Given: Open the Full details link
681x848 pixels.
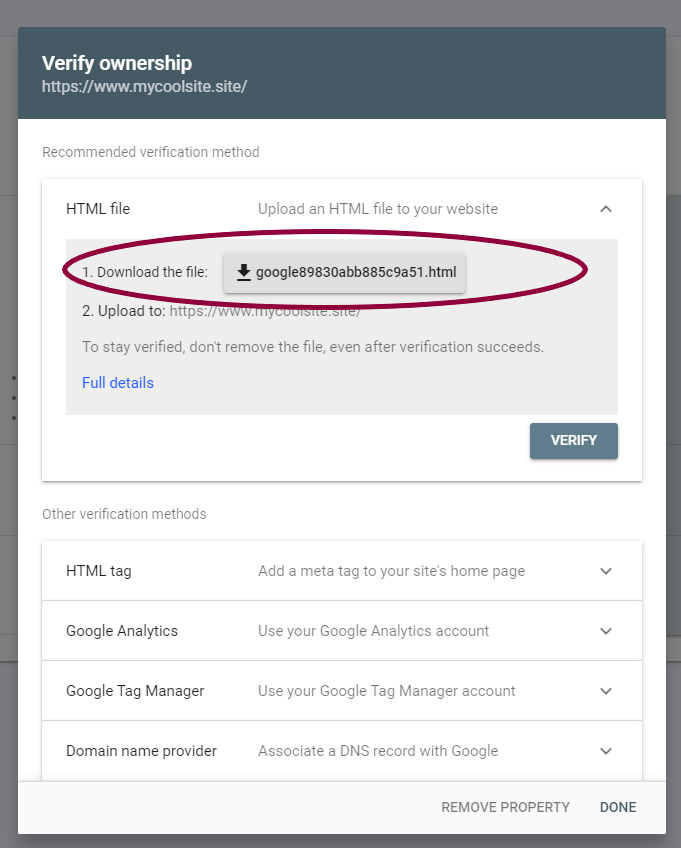Looking at the screenshot, I should click(118, 383).
